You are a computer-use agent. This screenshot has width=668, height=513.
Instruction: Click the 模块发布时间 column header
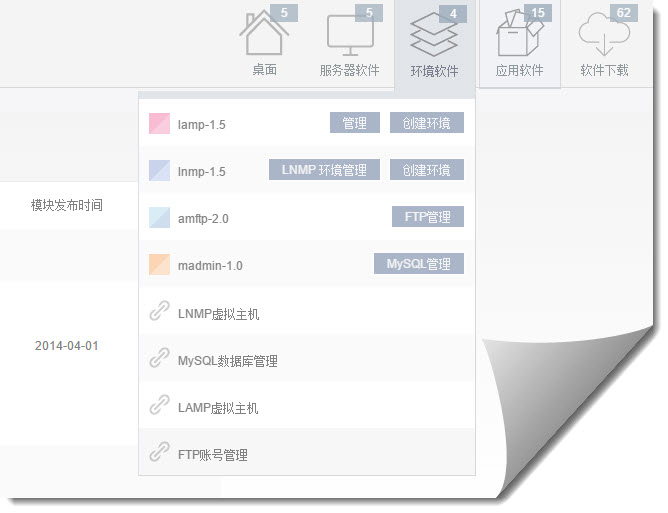pyautogui.click(x=66, y=206)
